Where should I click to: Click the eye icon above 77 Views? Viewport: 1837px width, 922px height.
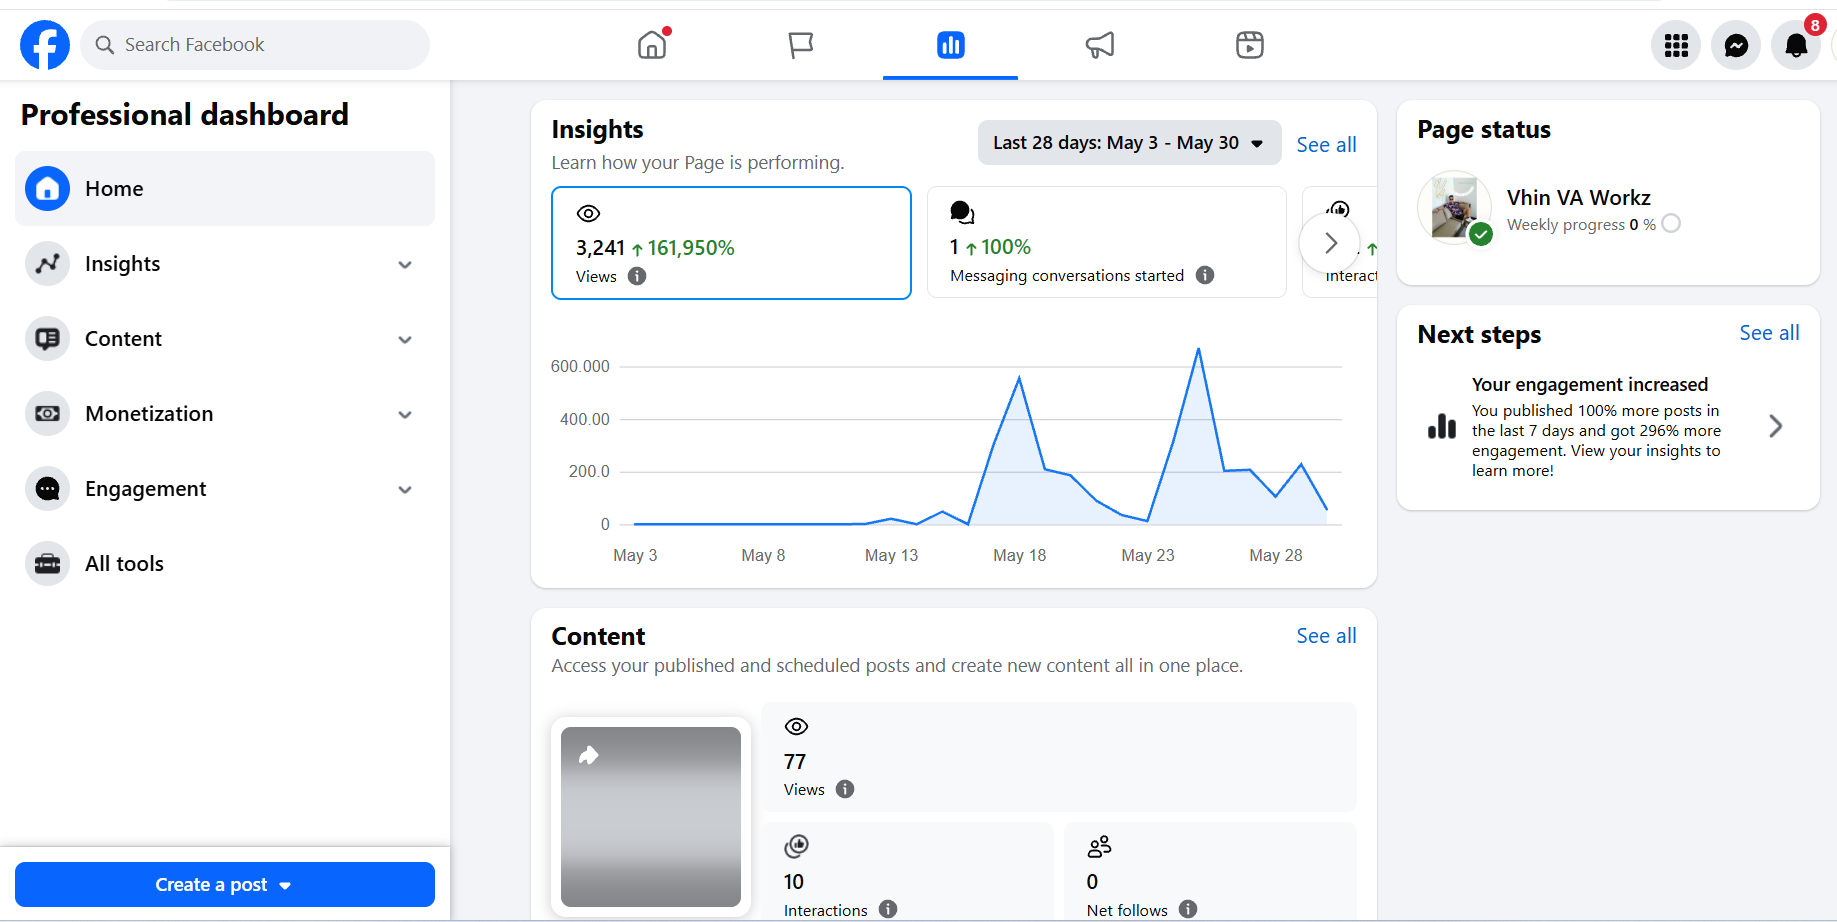(x=796, y=727)
